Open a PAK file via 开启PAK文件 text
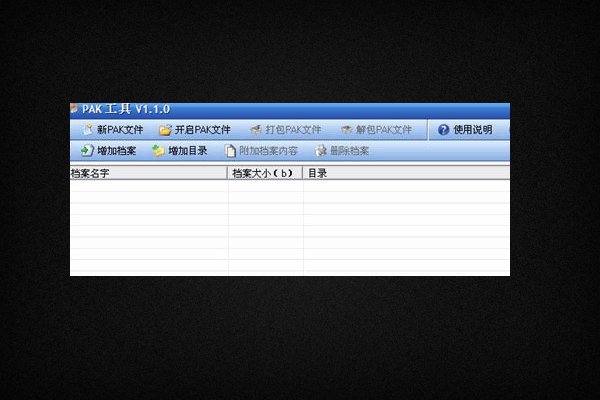The image size is (600, 400). (x=203, y=130)
